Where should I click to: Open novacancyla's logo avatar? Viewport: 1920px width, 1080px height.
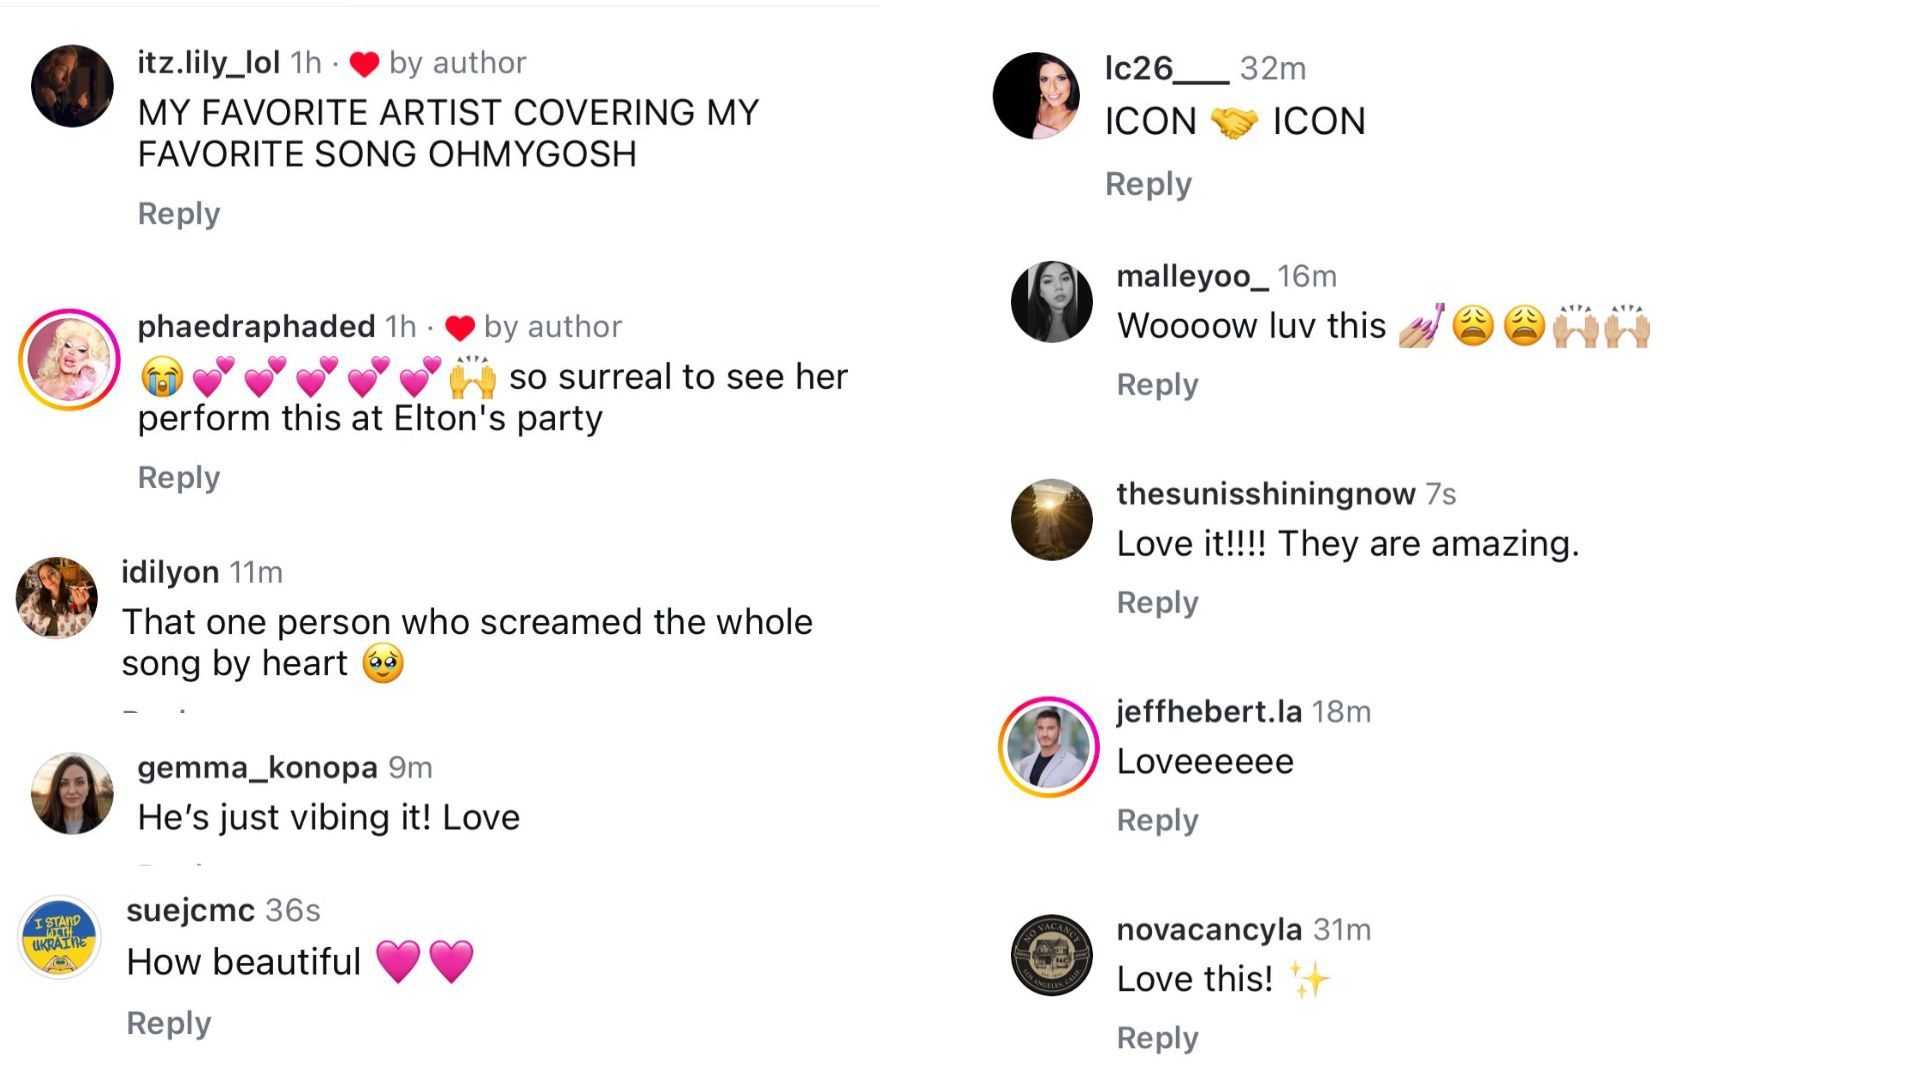1051,955
